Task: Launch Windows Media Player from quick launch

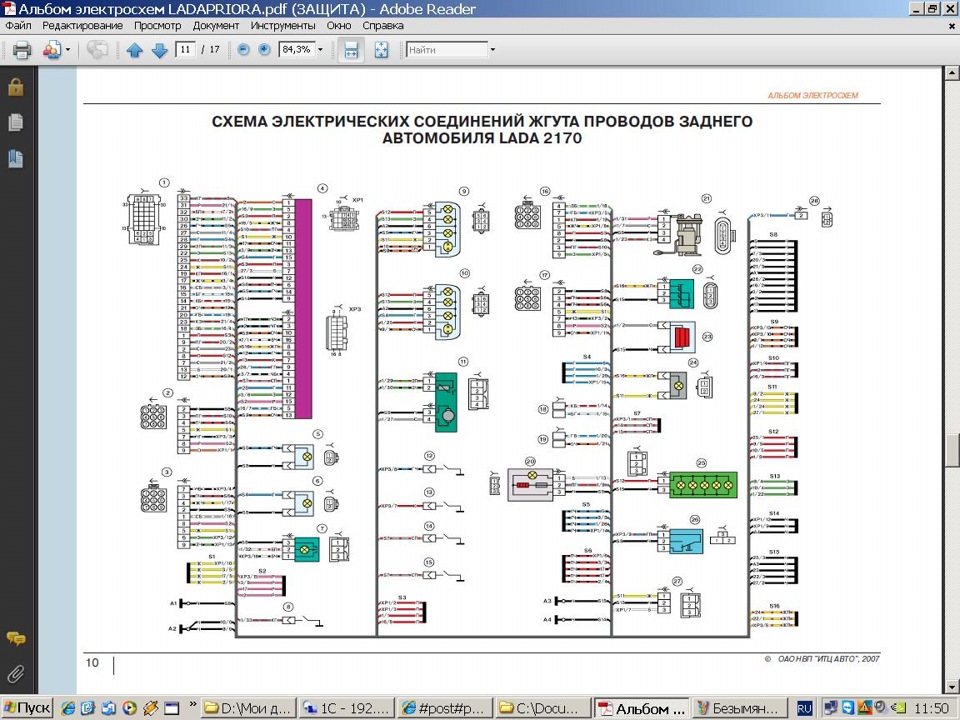Action: point(129,708)
